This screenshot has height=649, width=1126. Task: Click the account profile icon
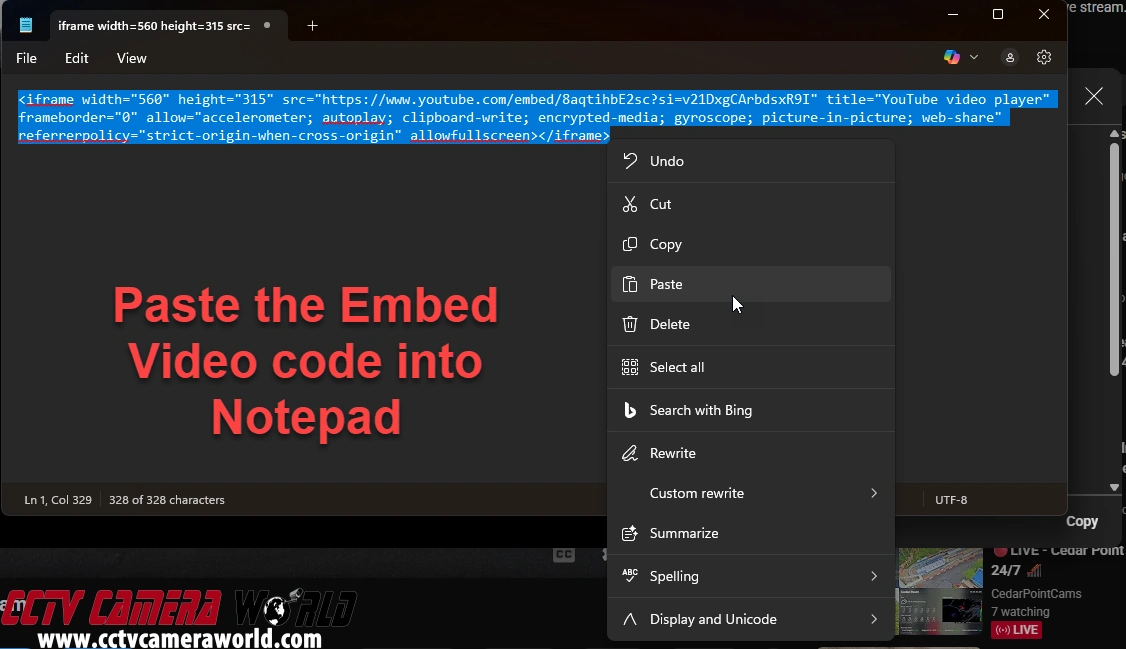(x=1010, y=58)
